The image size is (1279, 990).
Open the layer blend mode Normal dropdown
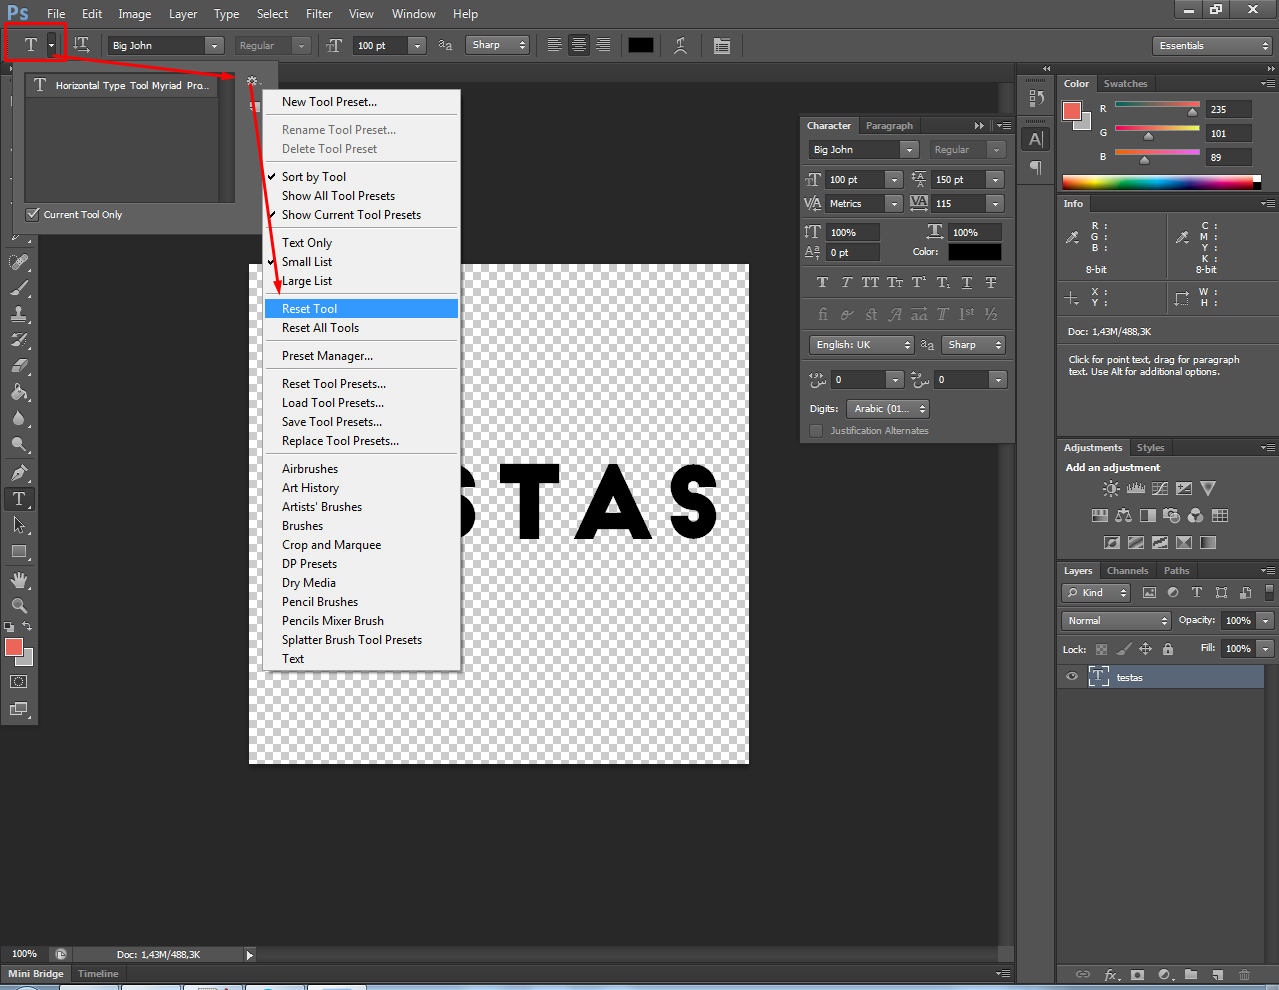[x=1116, y=621]
